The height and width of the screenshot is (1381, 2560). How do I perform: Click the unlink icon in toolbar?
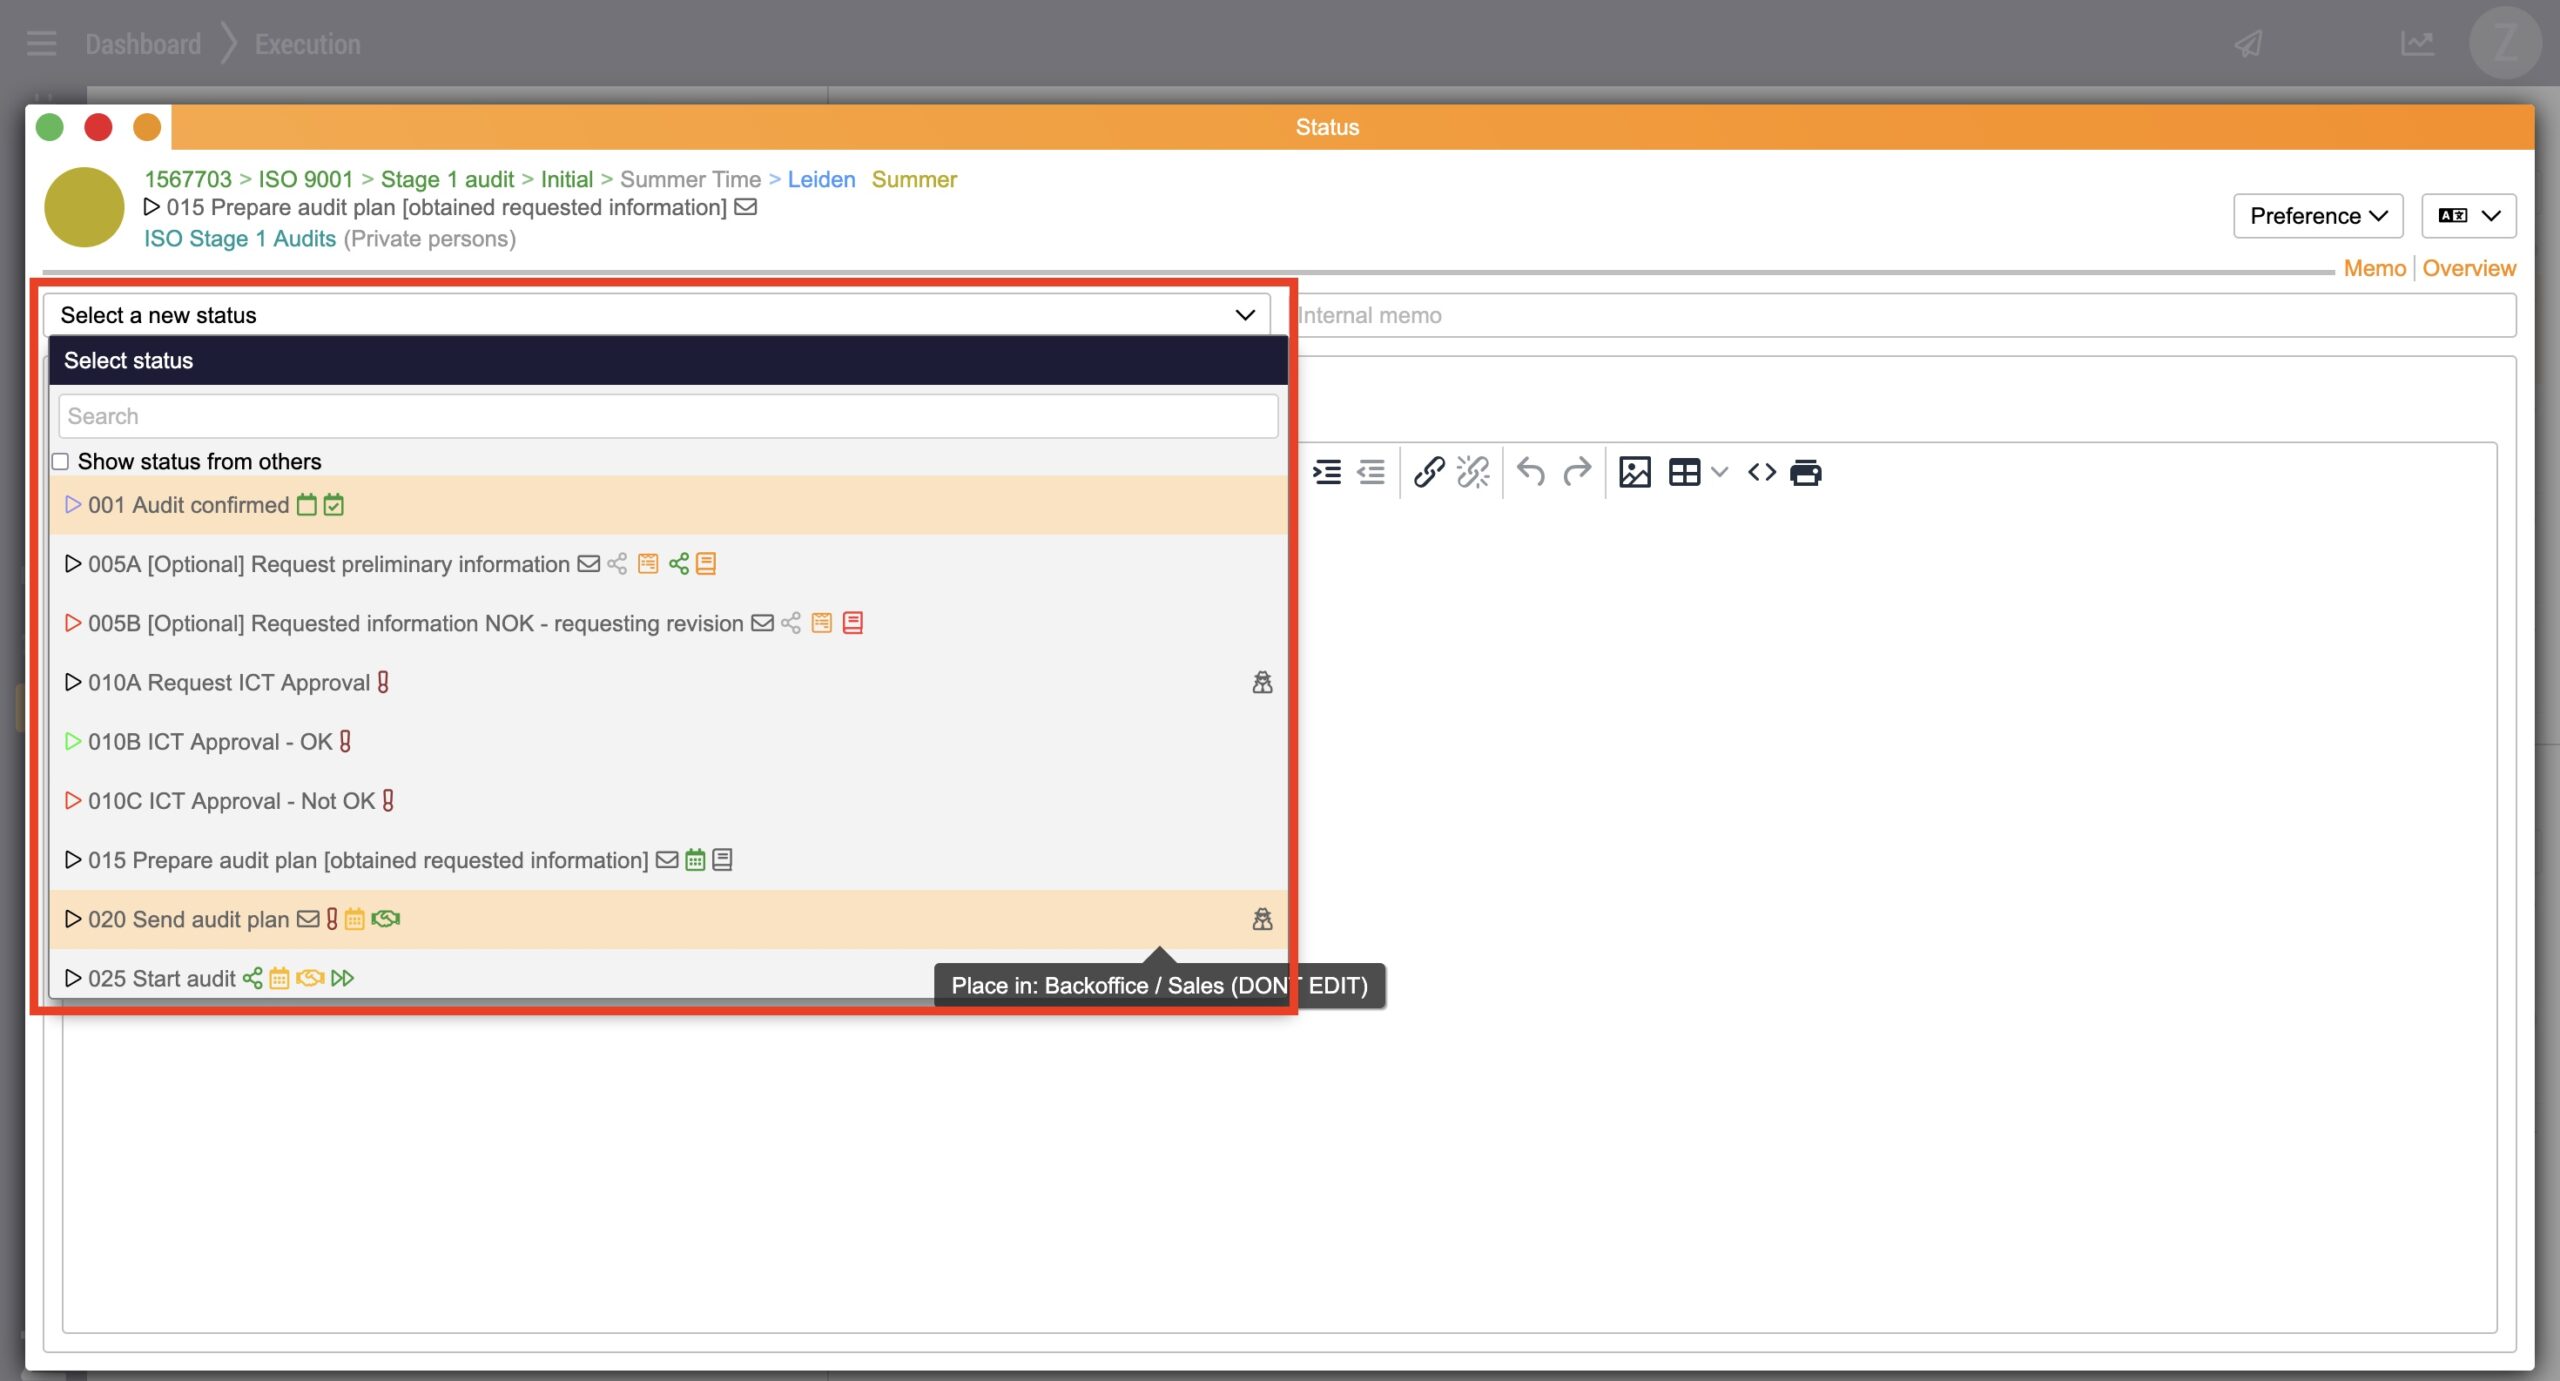[1472, 472]
